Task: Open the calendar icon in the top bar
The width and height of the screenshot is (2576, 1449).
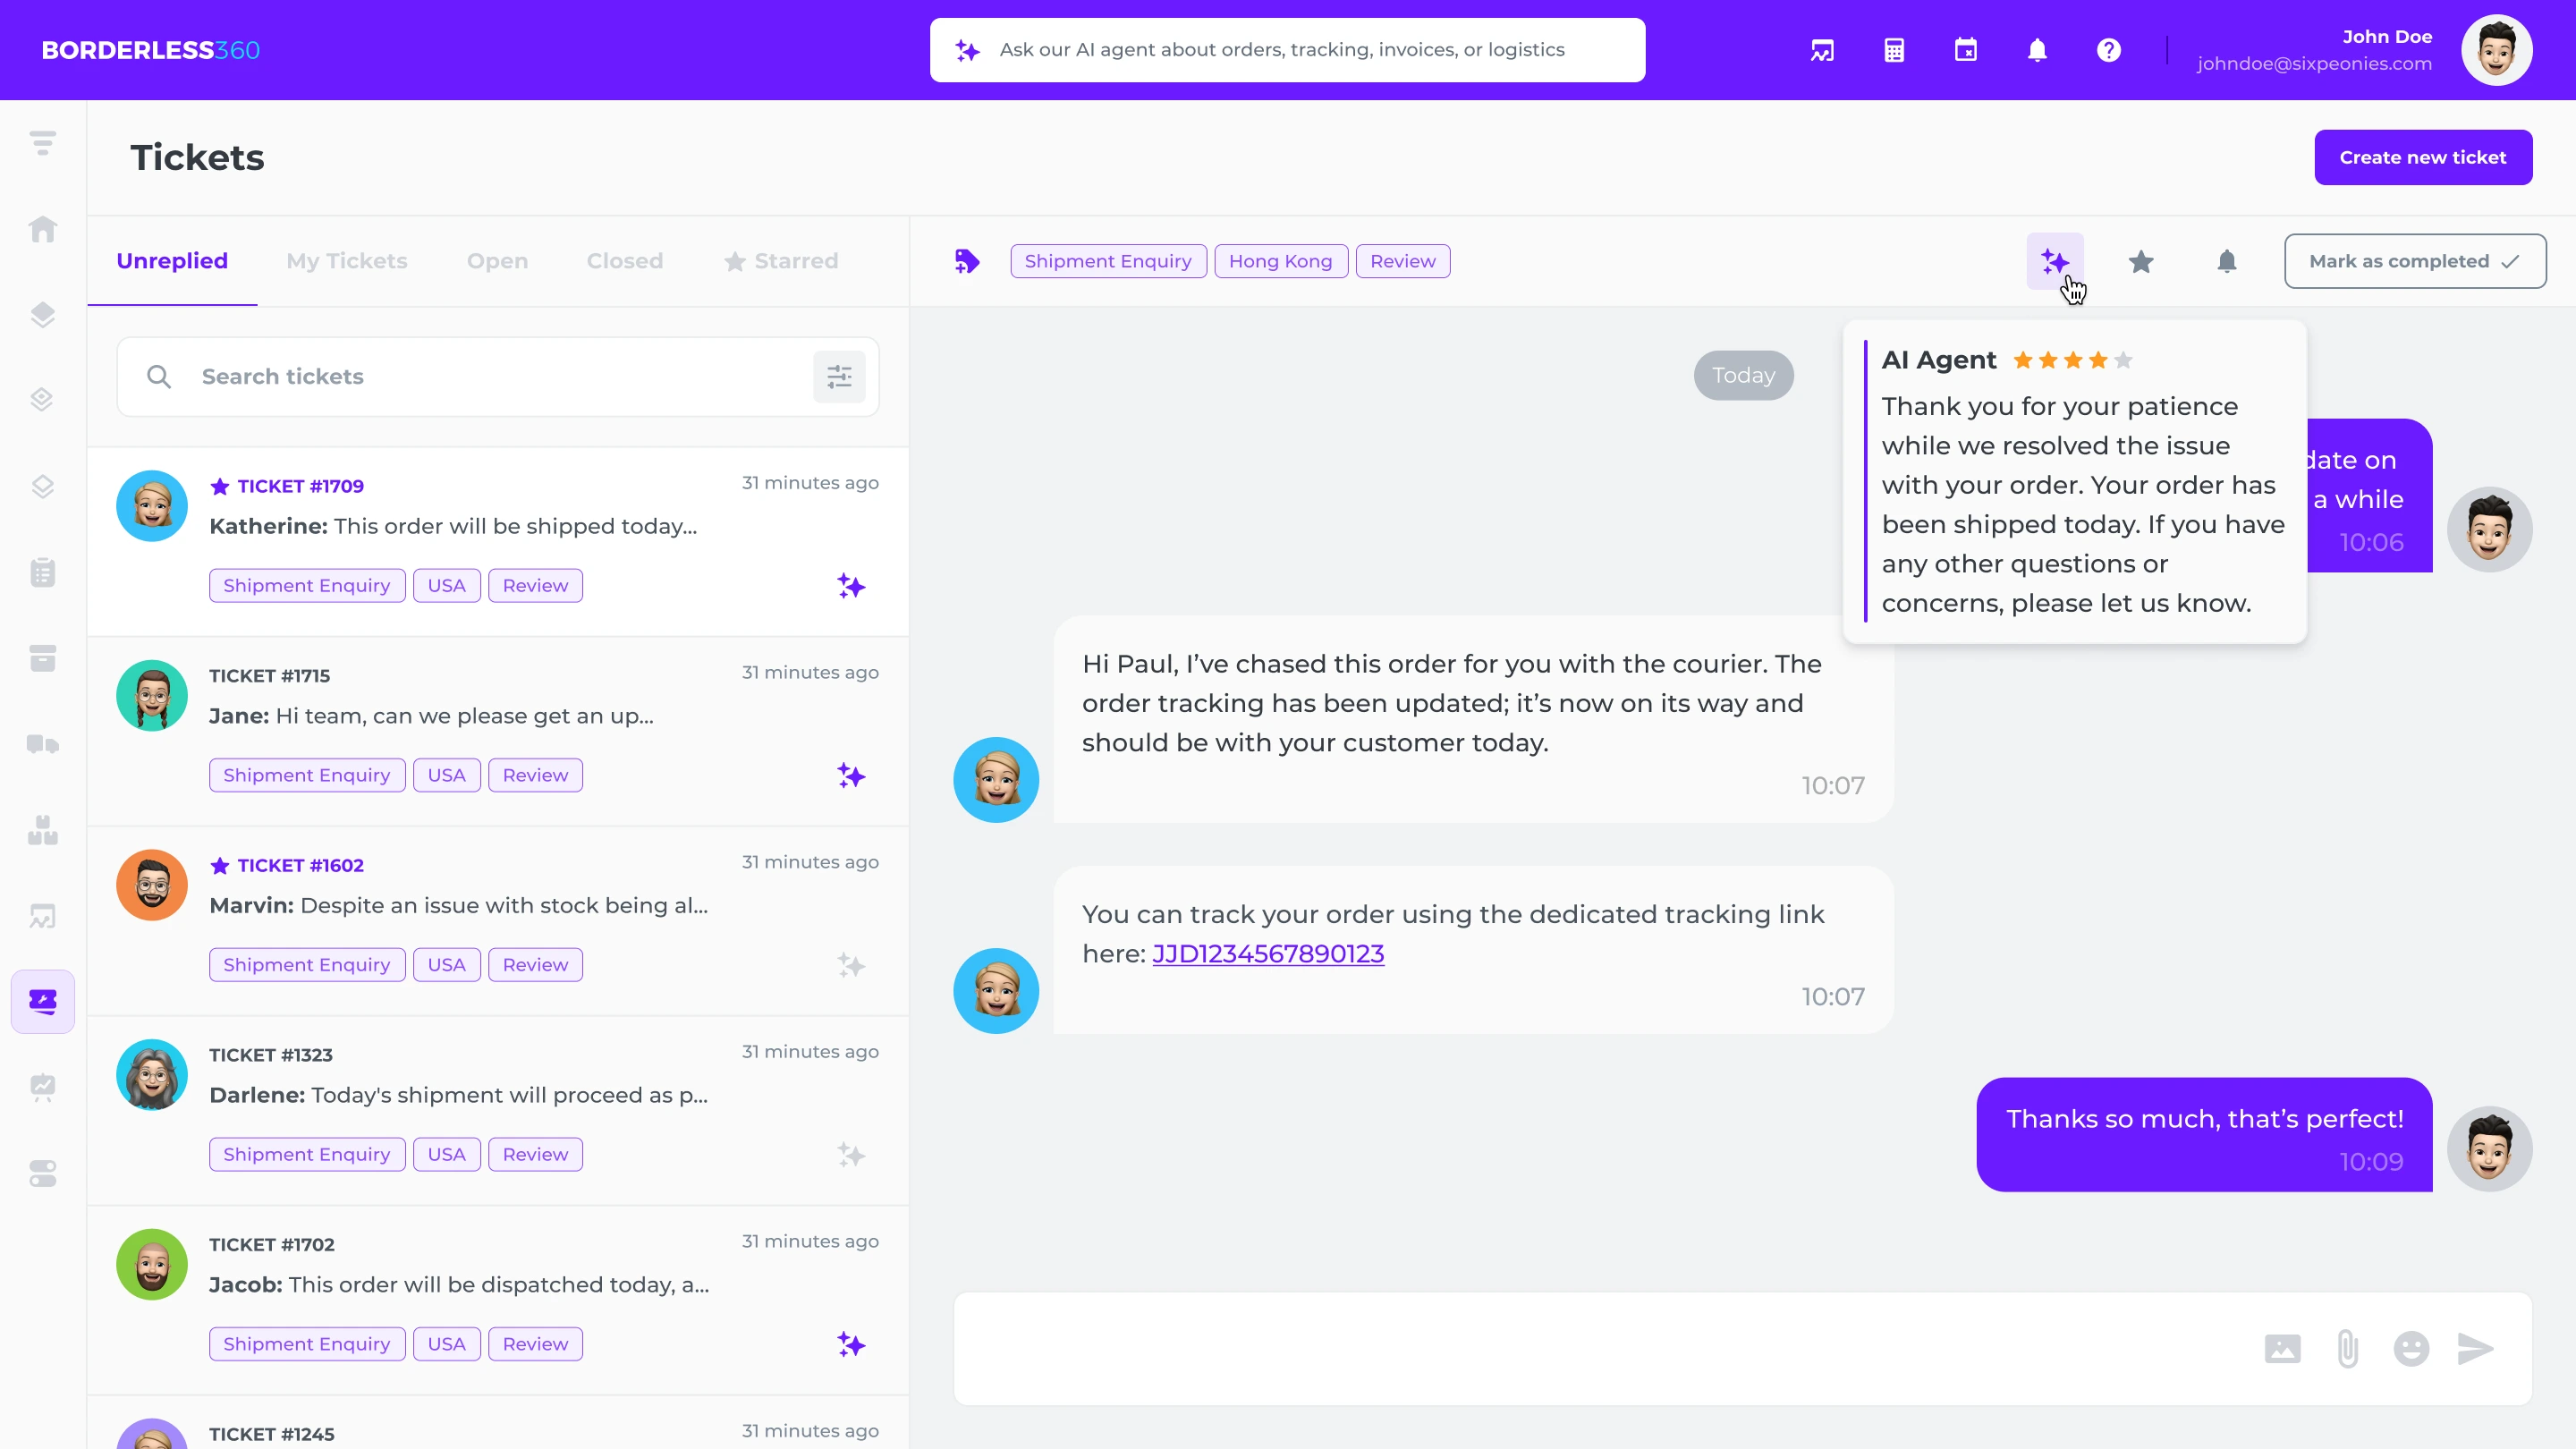Action: pyautogui.click(x=1966, y=49)
